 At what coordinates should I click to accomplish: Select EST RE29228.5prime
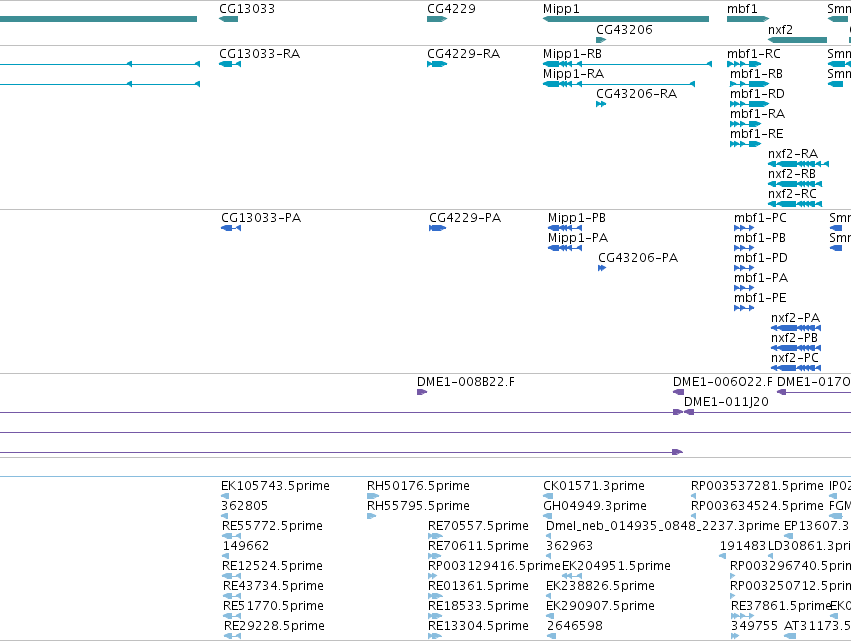tap(232, 636)
